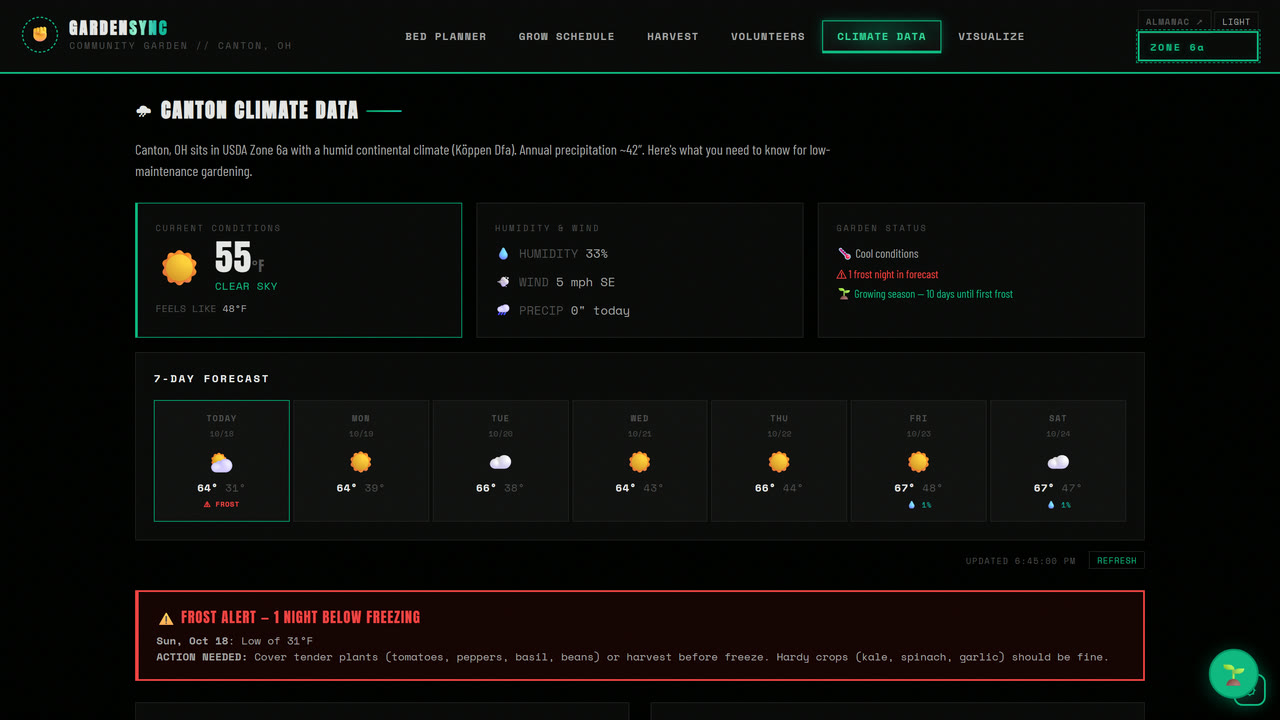Image resolution: width=1280 pixels, height=720 pixels.
Task: Open the Bed Planner tab
Action: [x=446, y=36]
